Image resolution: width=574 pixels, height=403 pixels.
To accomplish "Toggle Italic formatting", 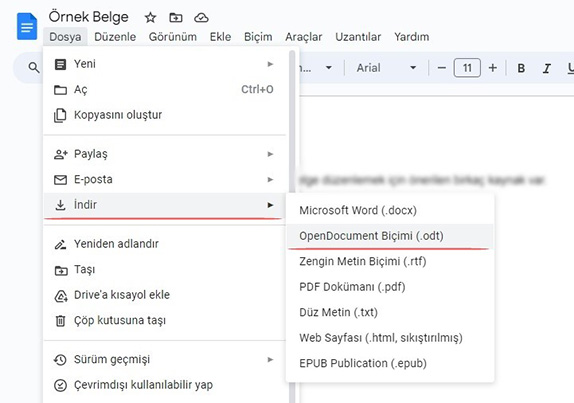I will click(547, 68).
